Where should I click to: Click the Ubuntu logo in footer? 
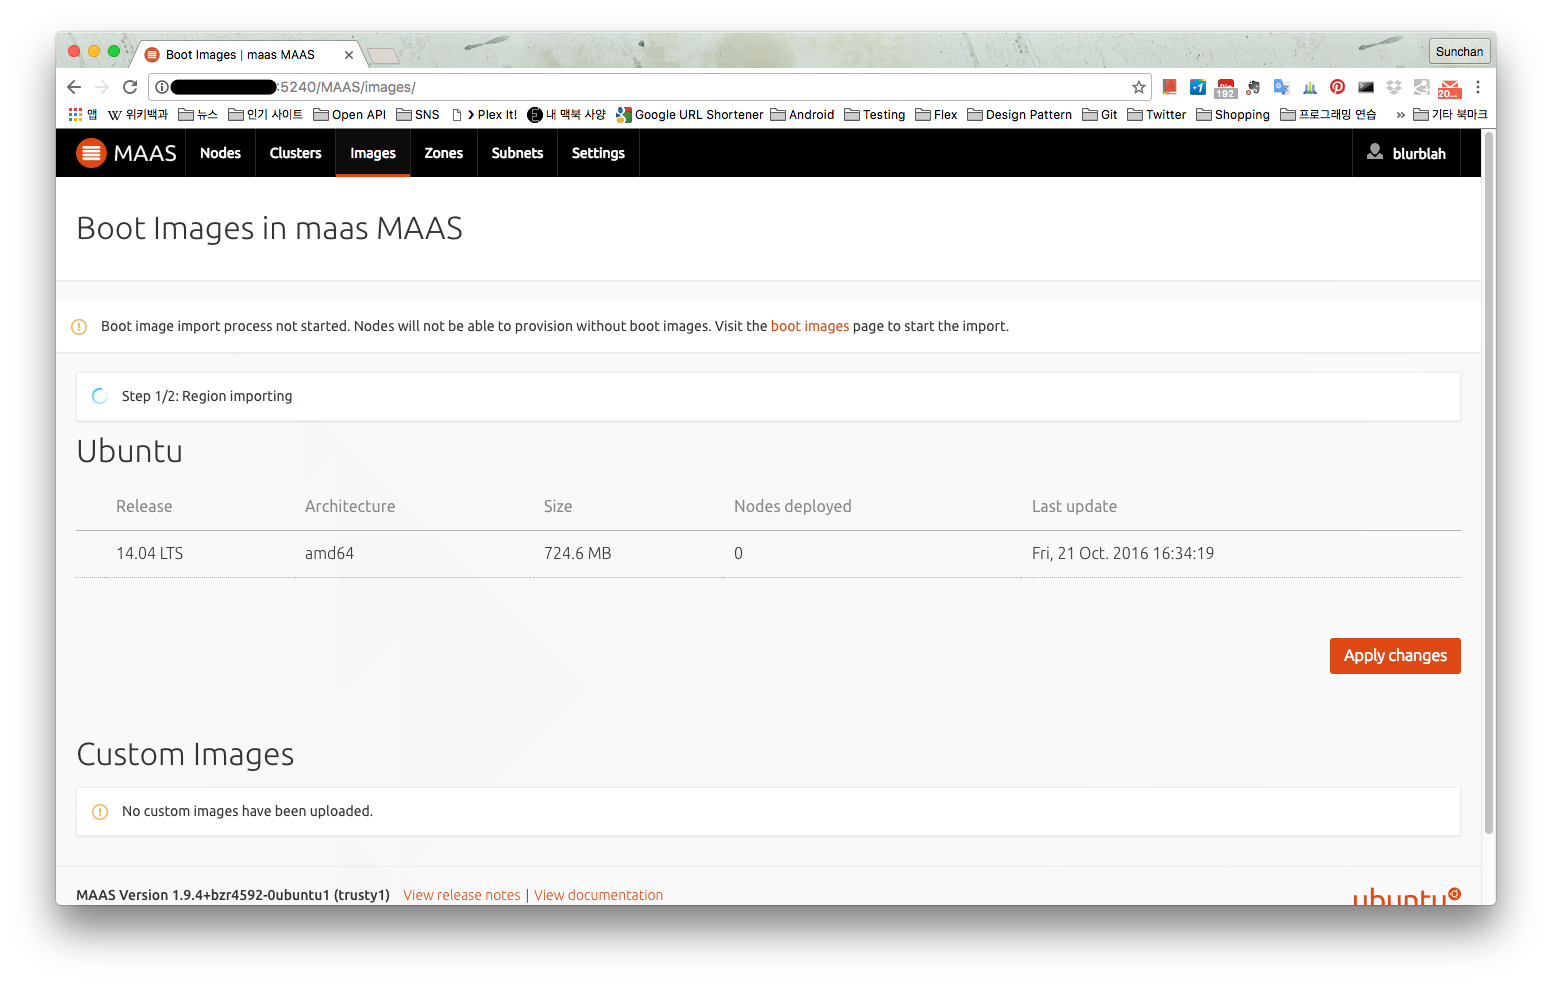click(1406, 896)
